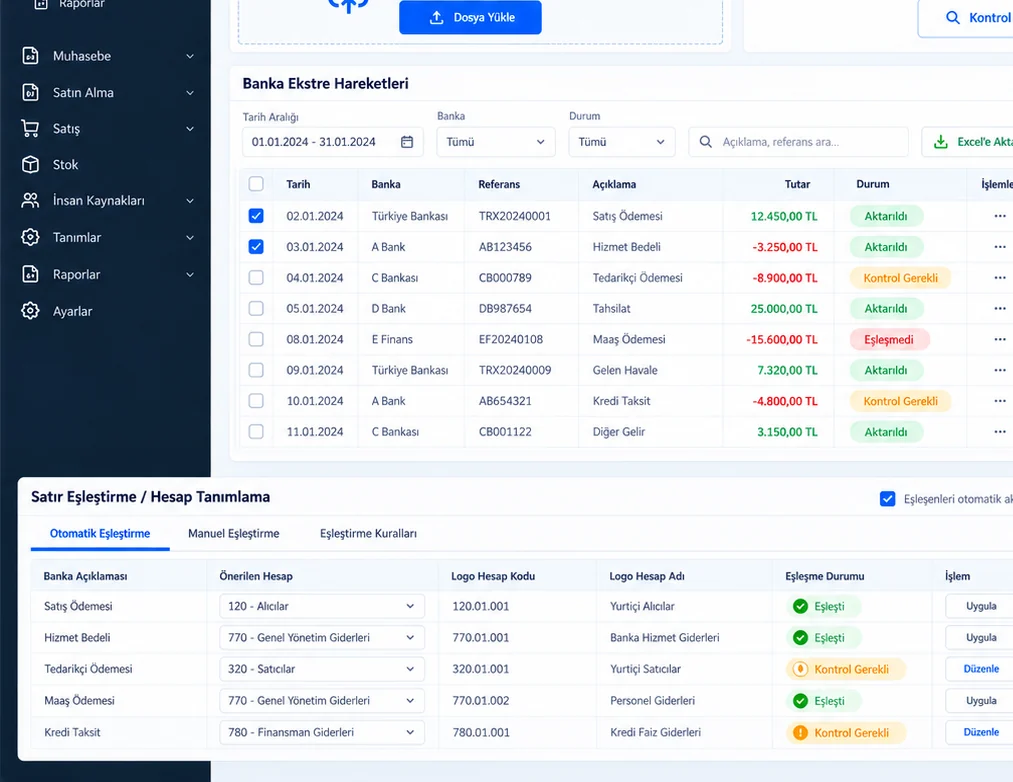This screenshot has width=1013, height=782.
Task: Open row actions for TRX20240001
Action: click(x=1000, y=216)
